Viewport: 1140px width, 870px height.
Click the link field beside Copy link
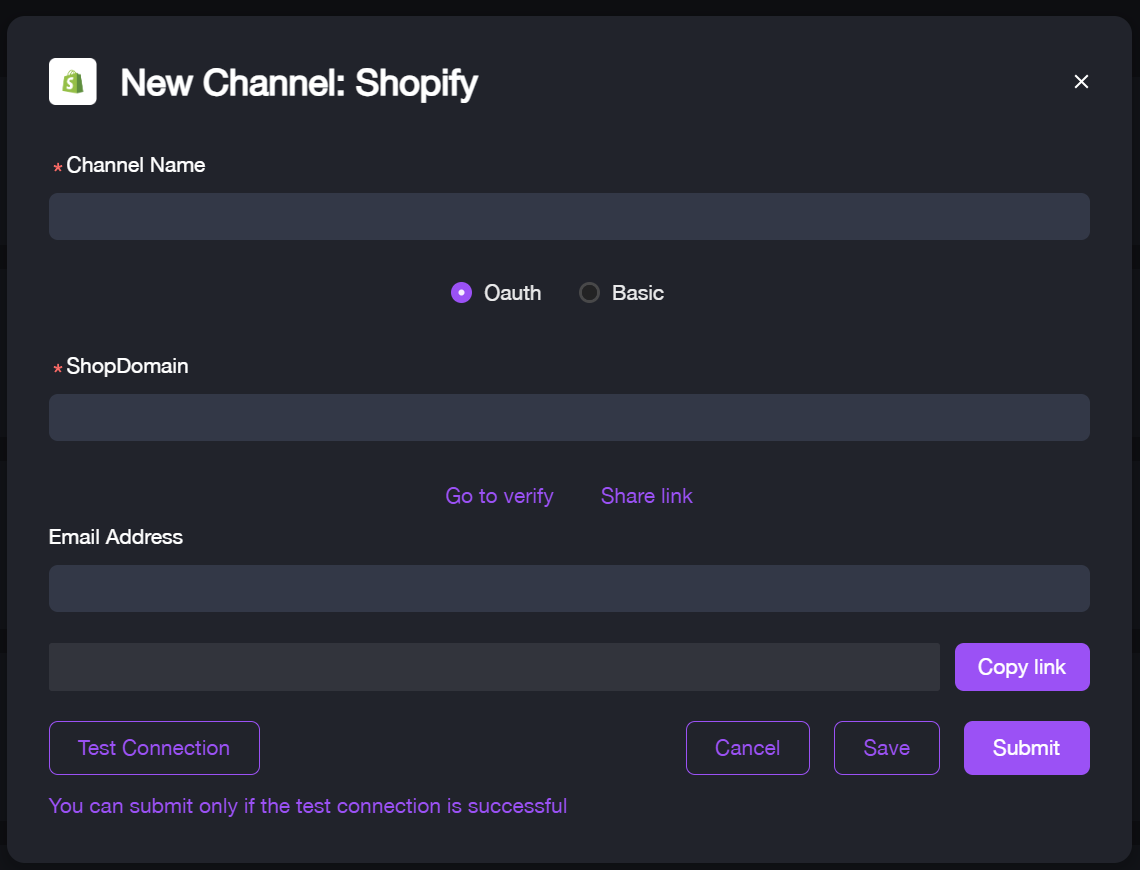(x=494, y=667)
